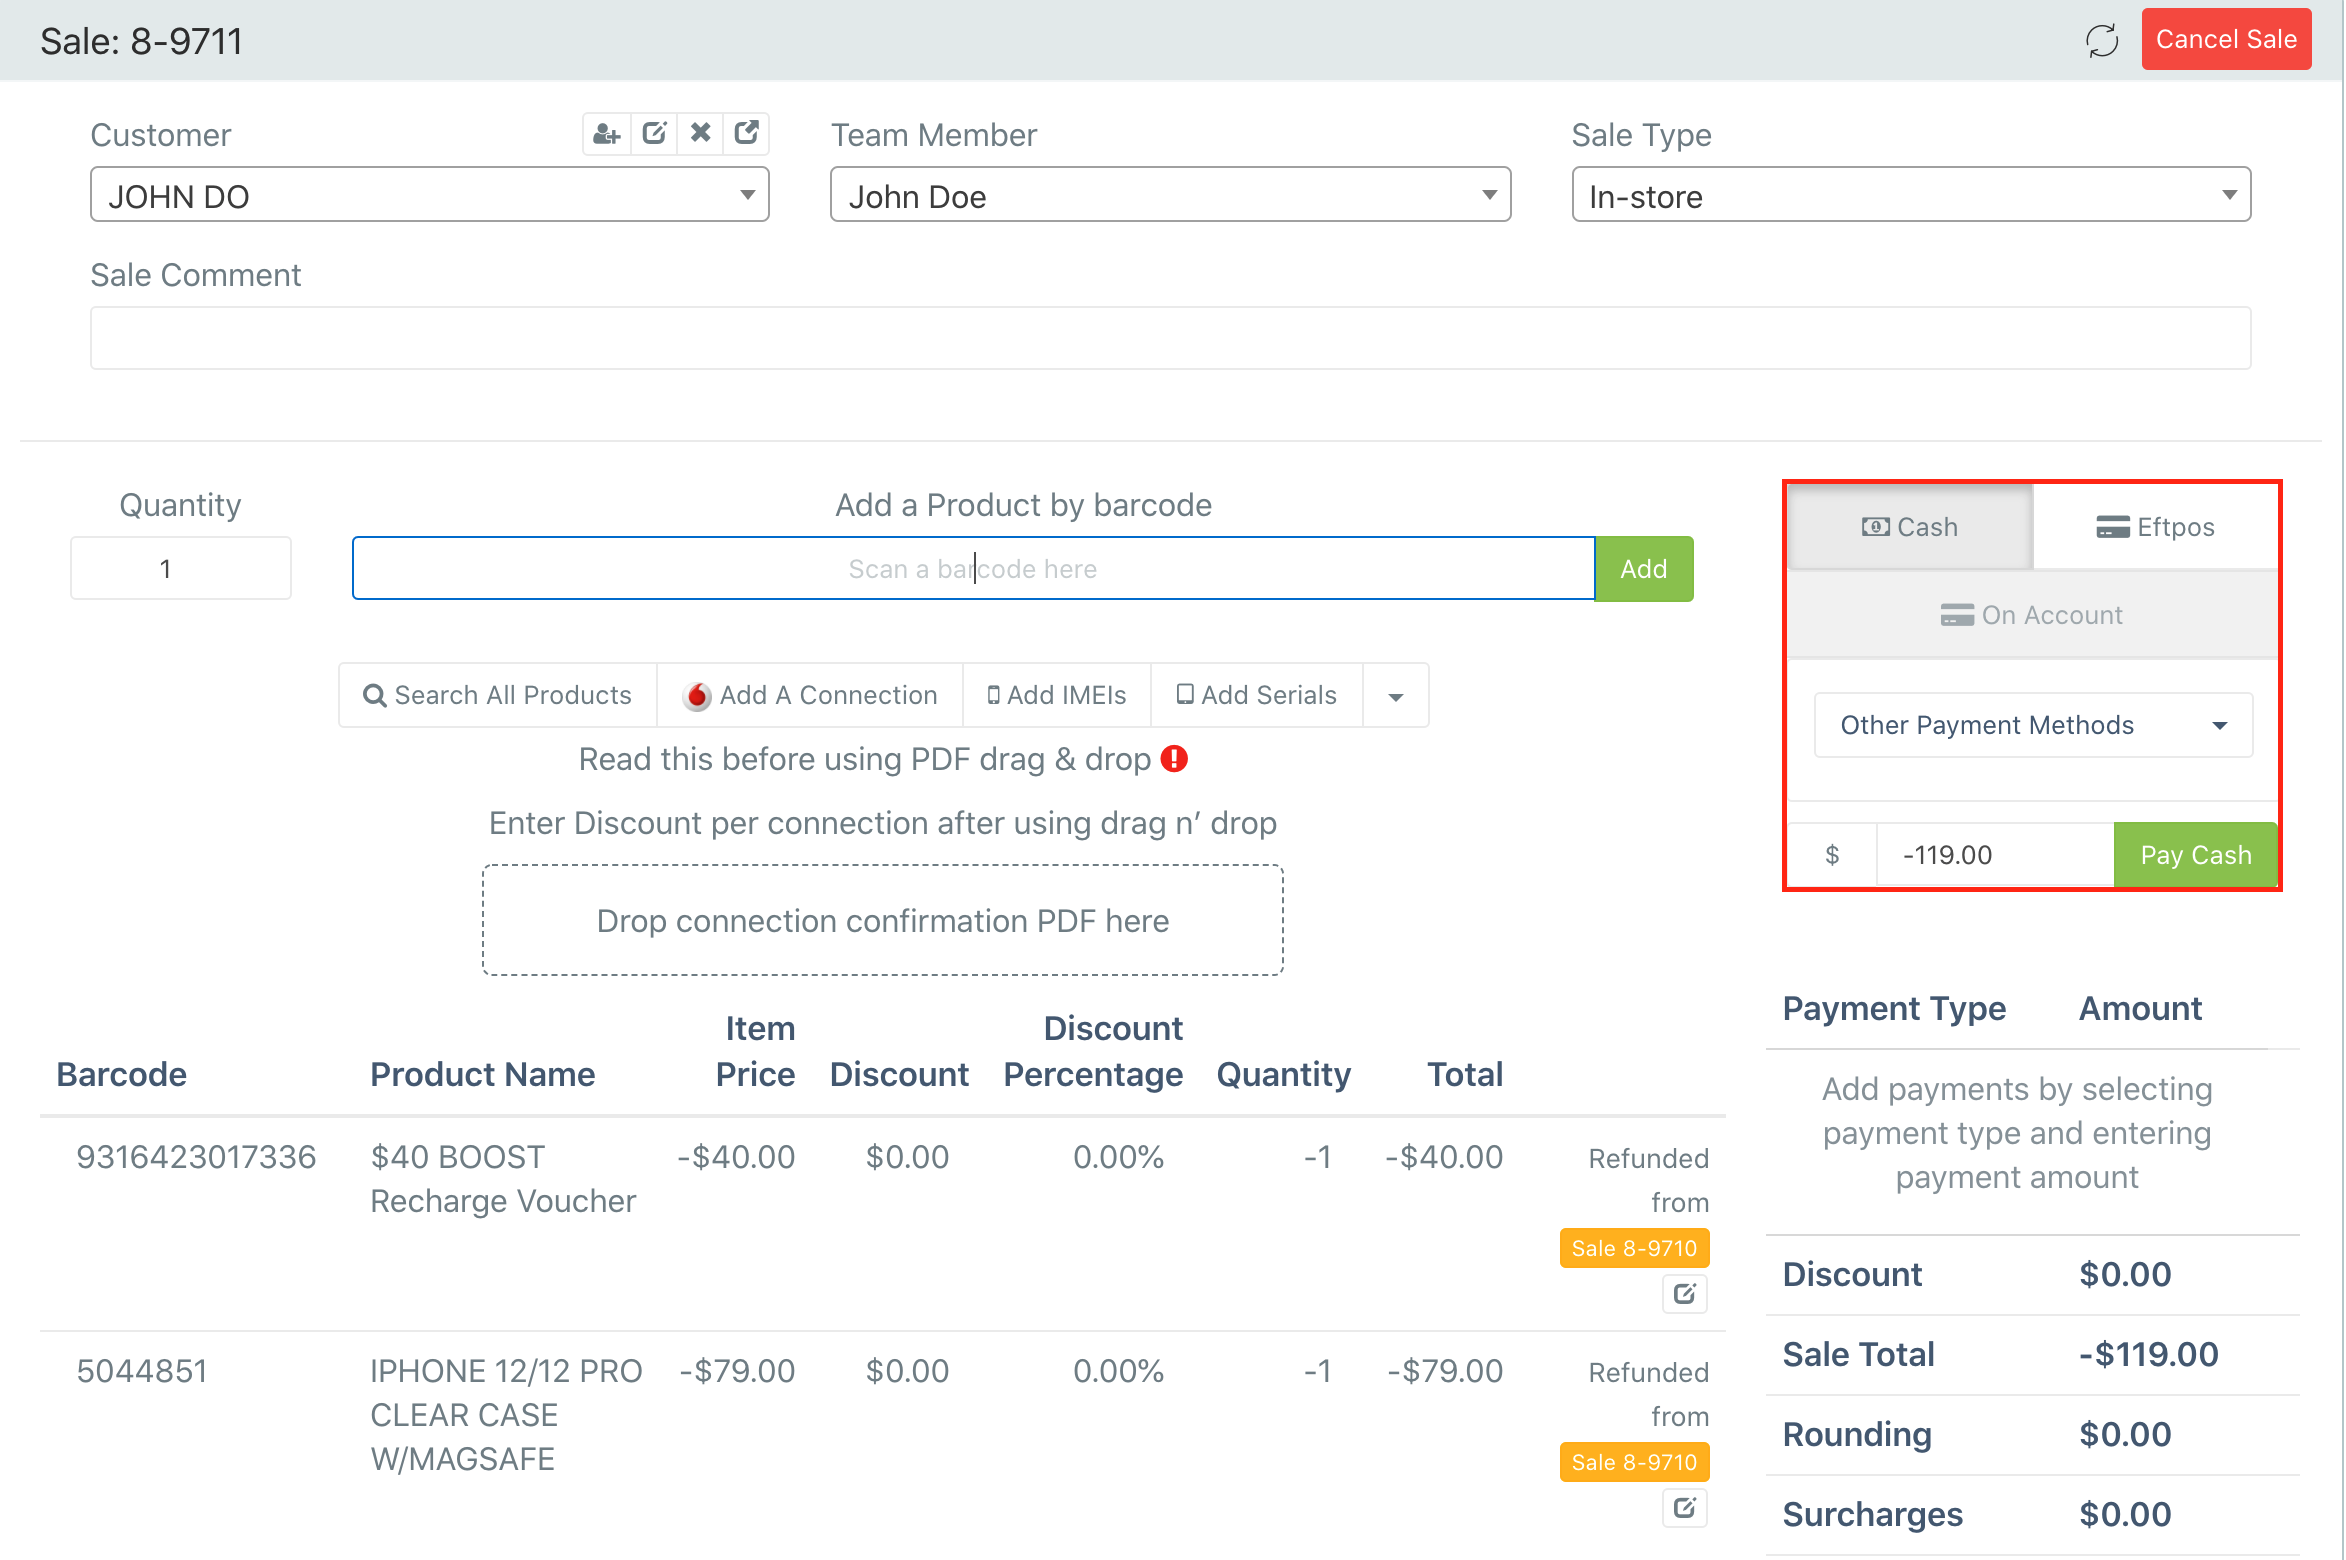Screen dimensions: 2346x1560
Task: Select the Cash payment tab
Action: click(x=1910, y=527)
